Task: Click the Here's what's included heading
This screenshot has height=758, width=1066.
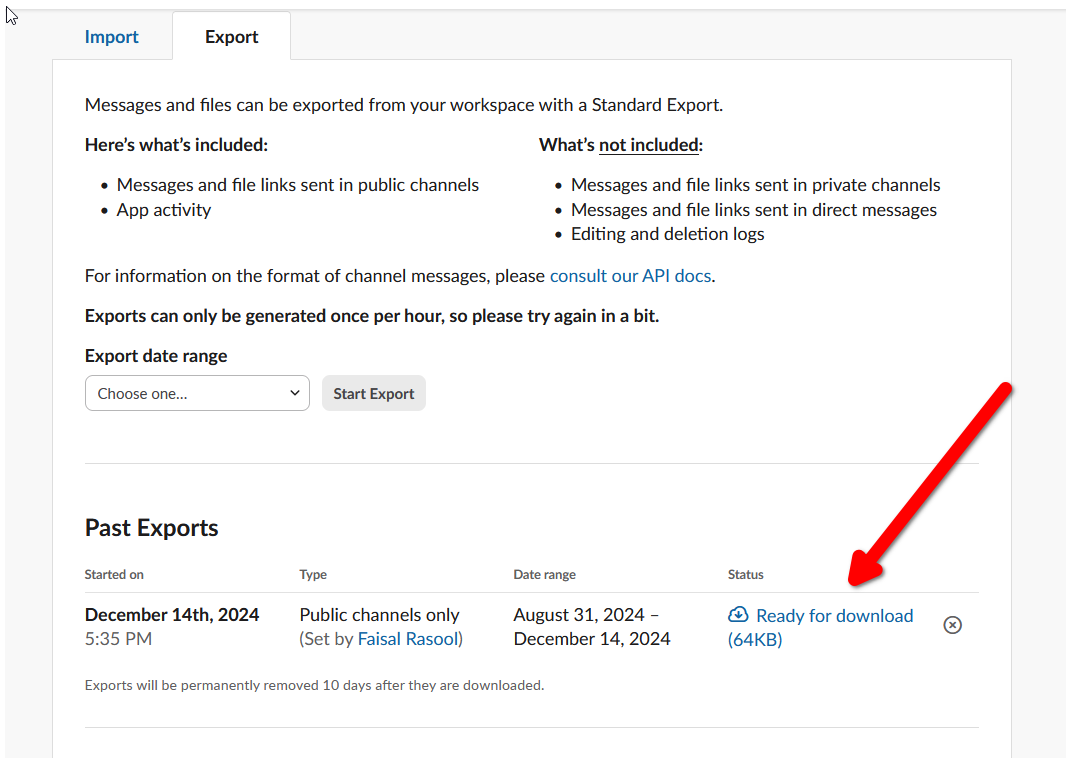Action: click(177, 145)
